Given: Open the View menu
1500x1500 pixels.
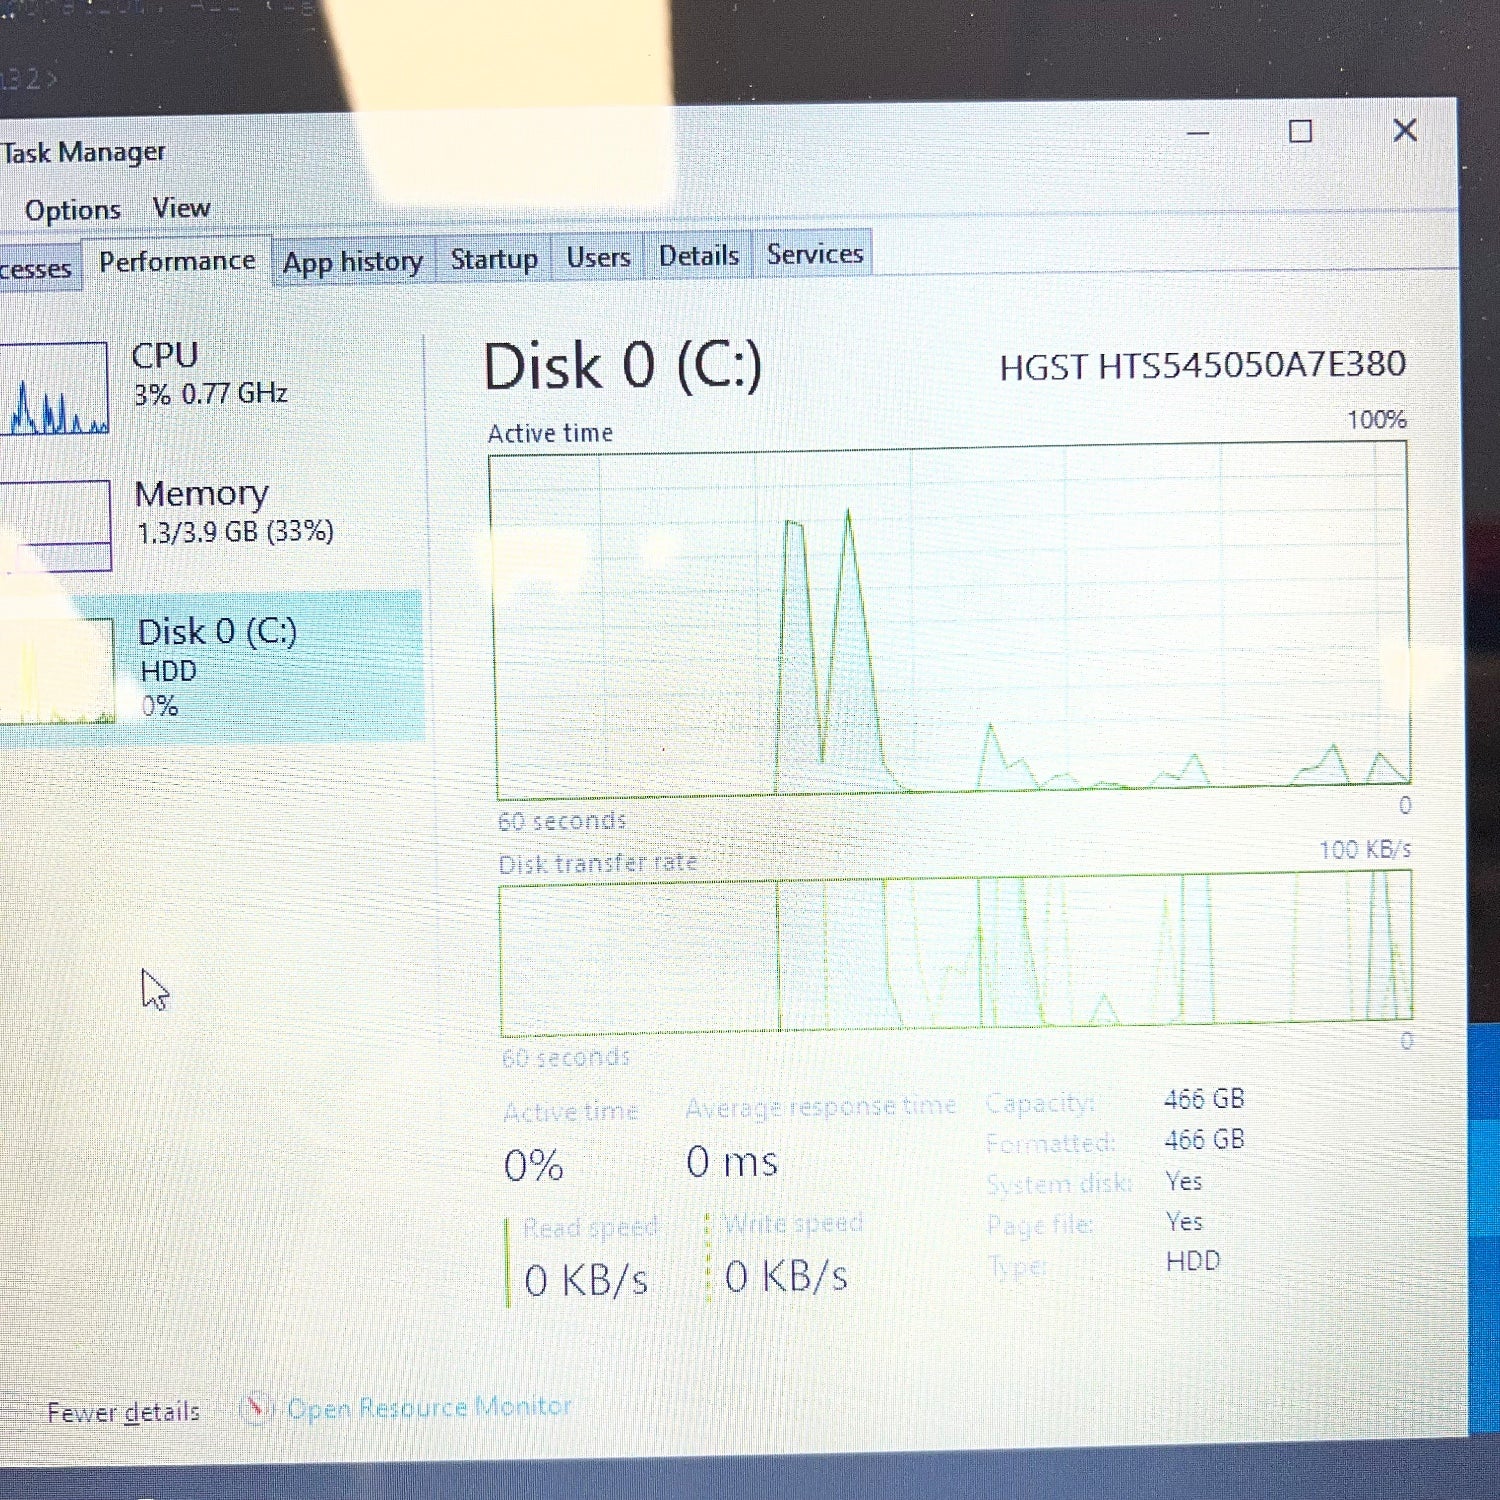Looking at the screenshot, I should [181, 207].
